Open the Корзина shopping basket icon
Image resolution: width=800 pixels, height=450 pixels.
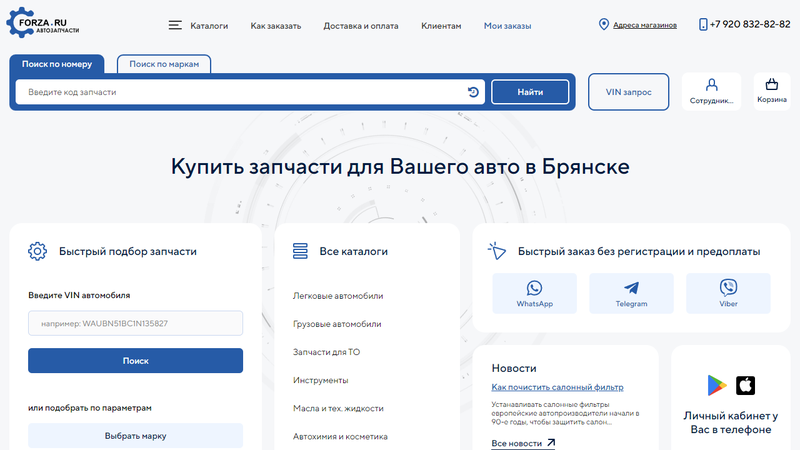click(x=771, y=86)
